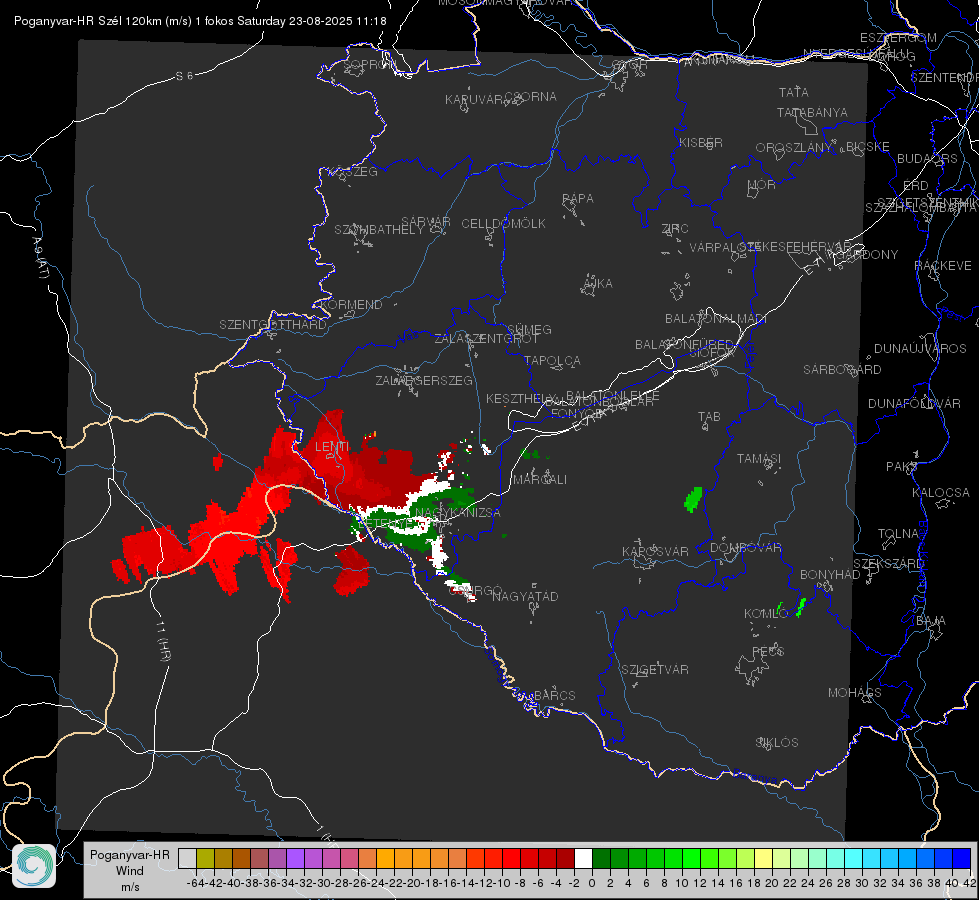Image resolution: width=979 pixels, height=900 pixels.
Task: Click the KALOCSA label
Action: (x=940, y=492)
